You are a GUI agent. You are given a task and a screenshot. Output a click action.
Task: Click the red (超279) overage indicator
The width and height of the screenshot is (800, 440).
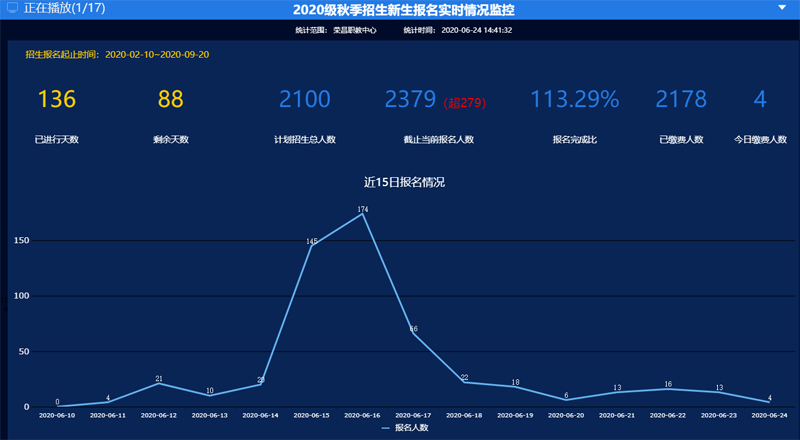[x=464, y=102]
